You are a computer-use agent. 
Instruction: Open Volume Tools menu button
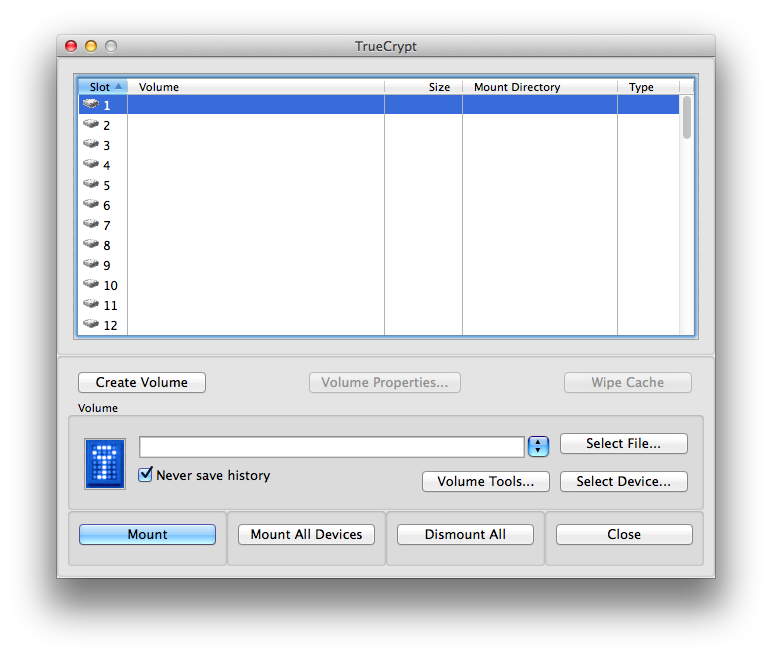point(486,481)
